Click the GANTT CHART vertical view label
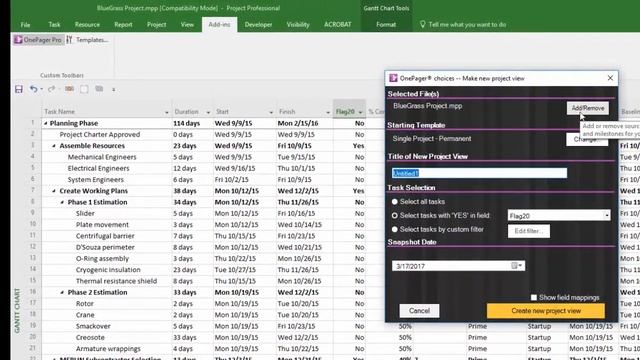 17,310
